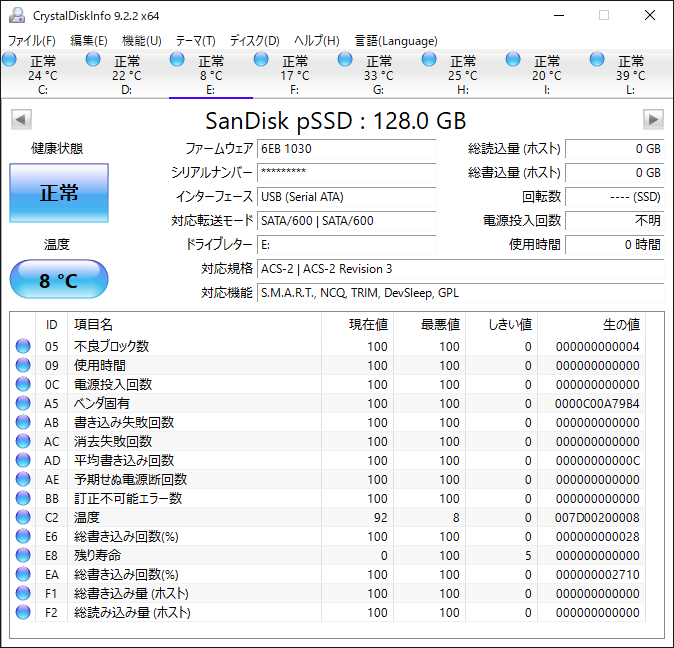Screen dimensions: 674x648
Task: Click status dot for AB 書き込み失敗回数
Action: pos(23,422)
